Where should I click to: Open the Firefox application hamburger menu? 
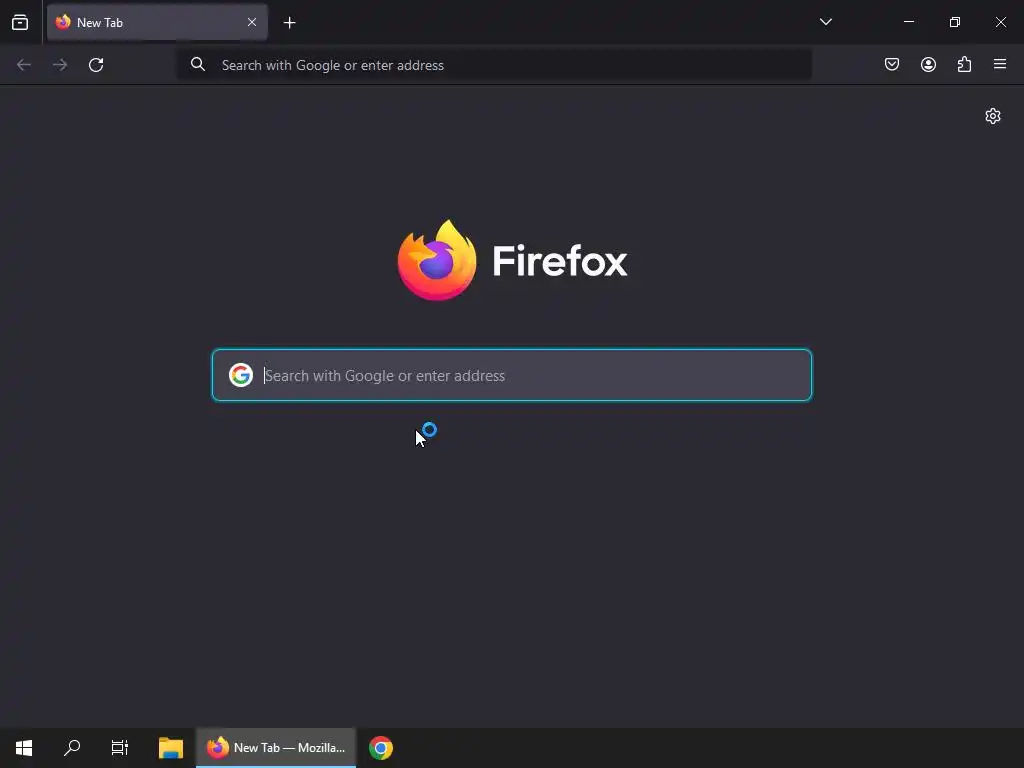pyautogui.click(x=1000, y=64)
